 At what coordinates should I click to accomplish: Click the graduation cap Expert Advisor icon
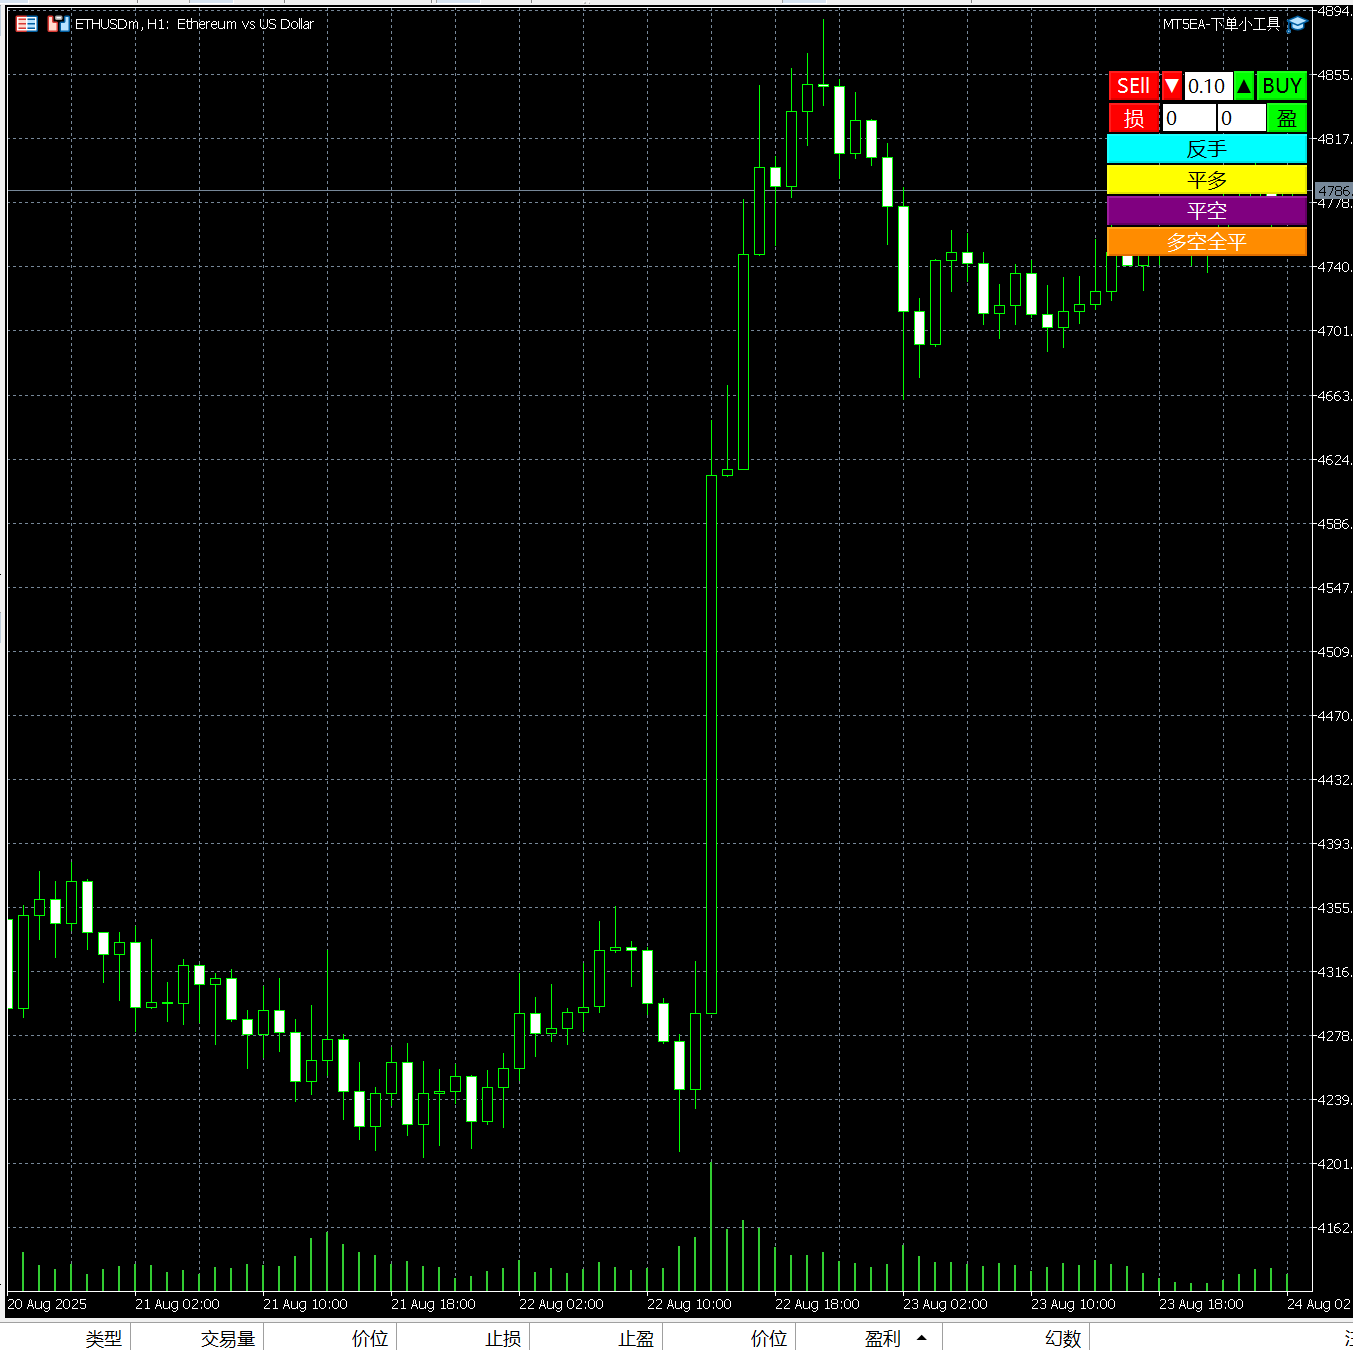click(x=1297, y=24)
